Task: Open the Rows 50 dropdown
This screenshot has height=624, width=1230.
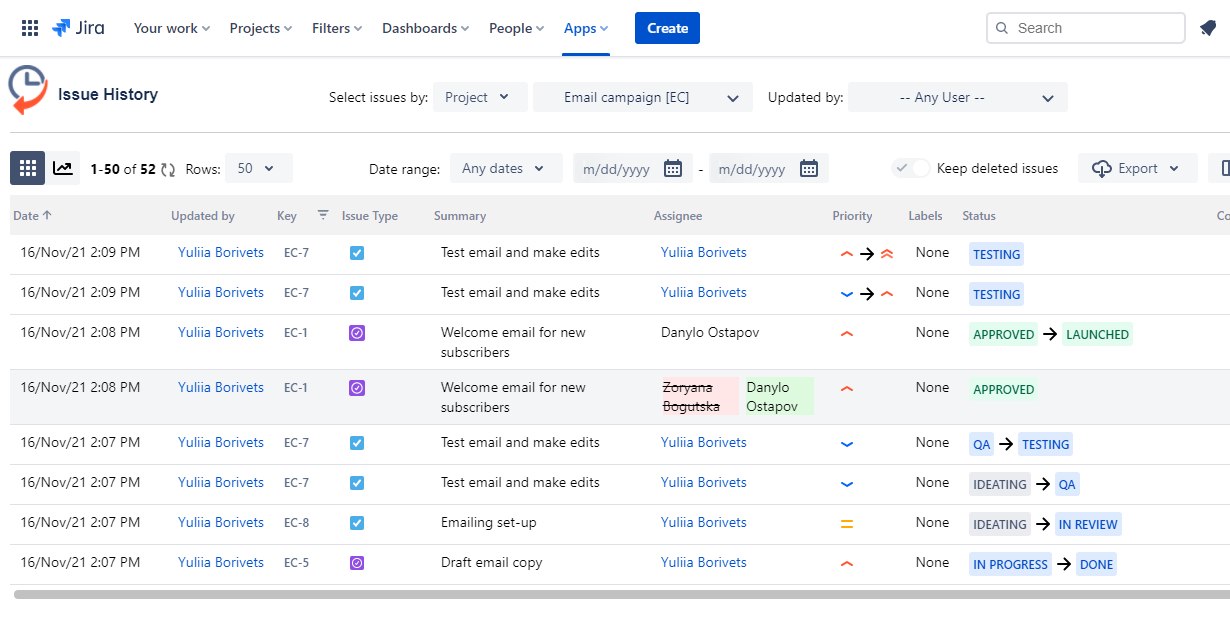Action: click(259, 168)
